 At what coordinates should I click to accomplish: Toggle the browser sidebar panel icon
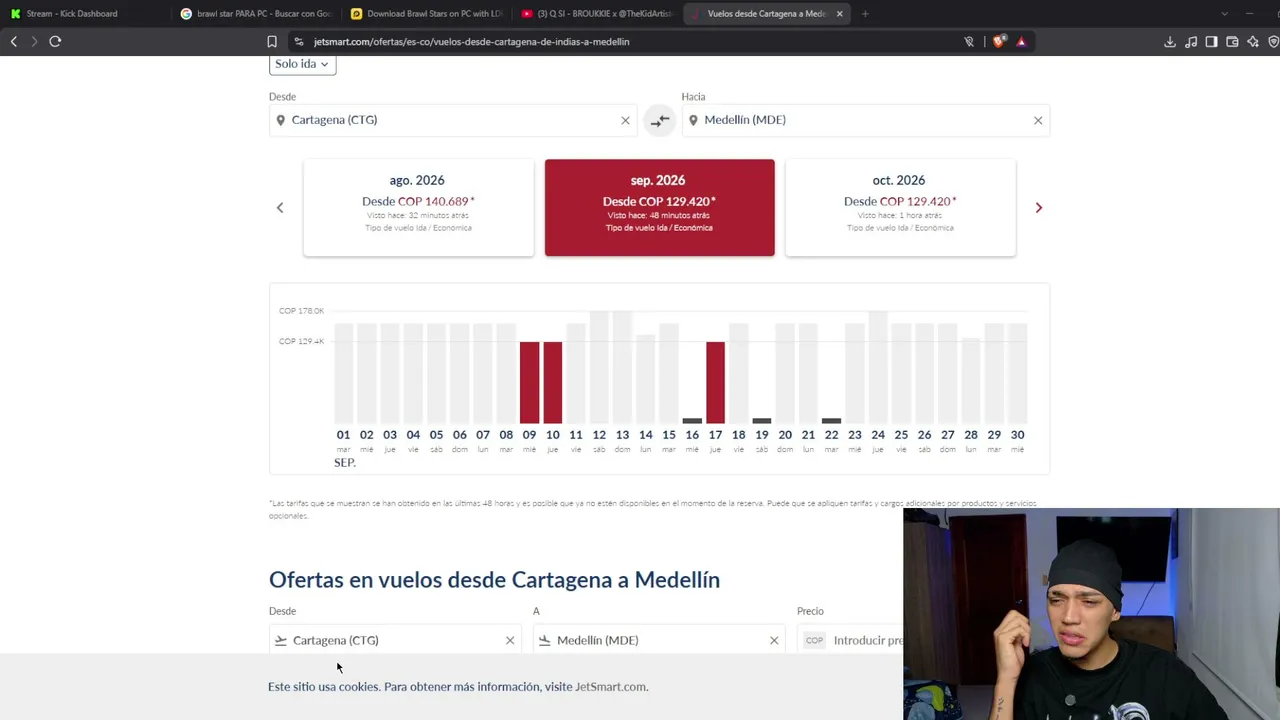tap(1211, 42)
